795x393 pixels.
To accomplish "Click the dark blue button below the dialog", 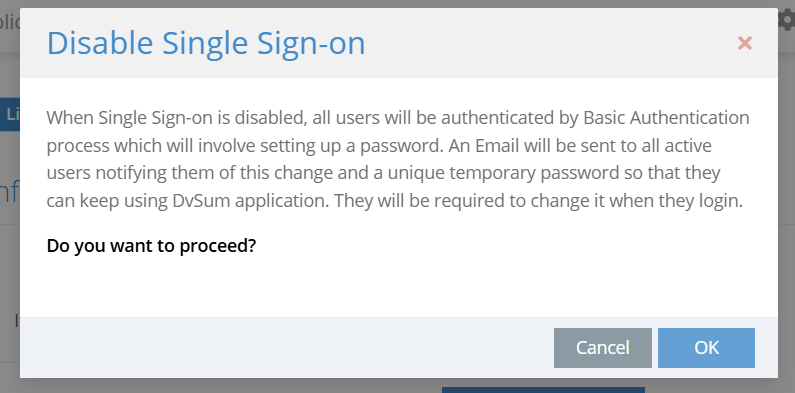I will point(543,390).
